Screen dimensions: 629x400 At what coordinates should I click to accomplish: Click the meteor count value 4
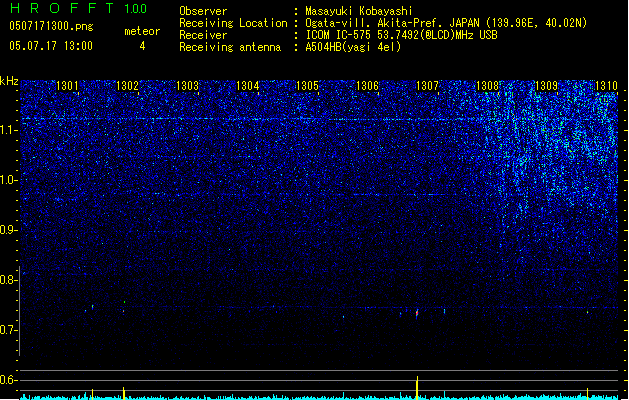coord(142,46)
